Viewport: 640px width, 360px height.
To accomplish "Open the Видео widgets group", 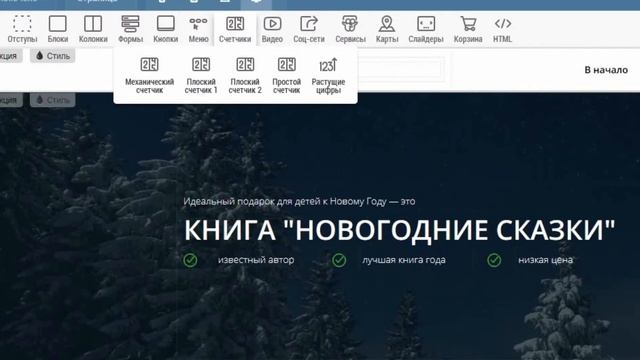I will pyautogui.click(x=272, y=29).
